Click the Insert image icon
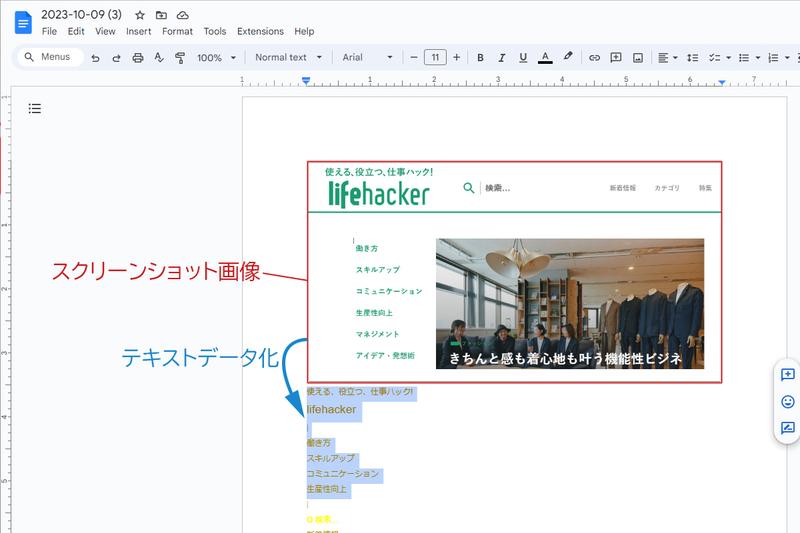The image size is (800, 533). click(x=637, y=58)
